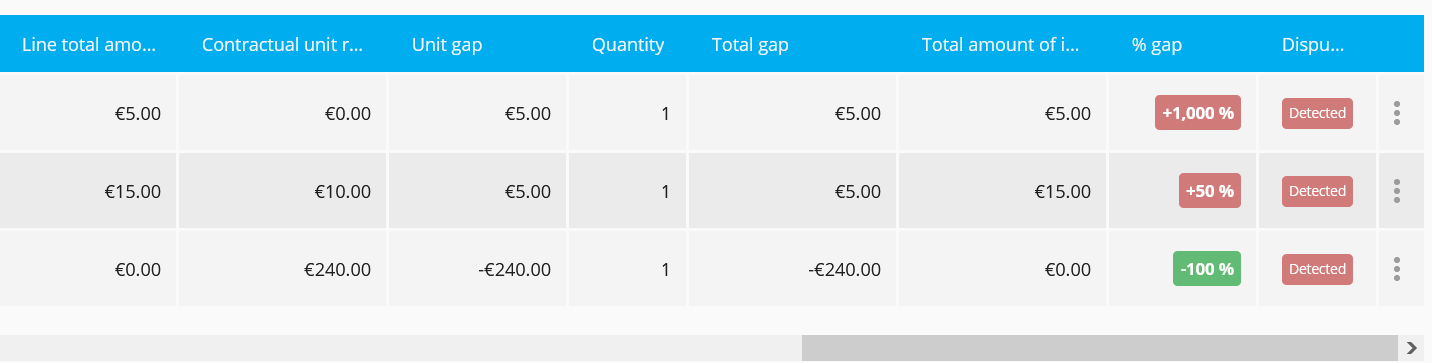Sort by the Contractual unit rate column
This screenshot has width=1432, height=363.
pyautogui.click(x=282, y=45)
